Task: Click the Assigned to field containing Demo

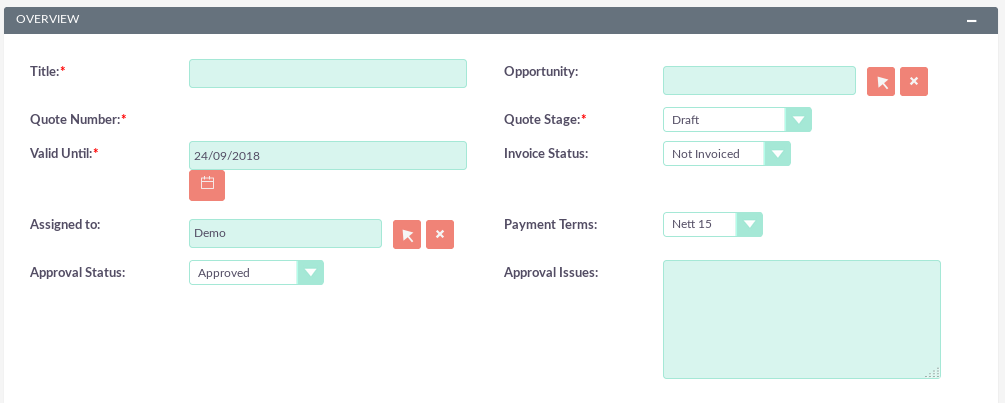Action: pyautogui.click(x=285, y=233)
